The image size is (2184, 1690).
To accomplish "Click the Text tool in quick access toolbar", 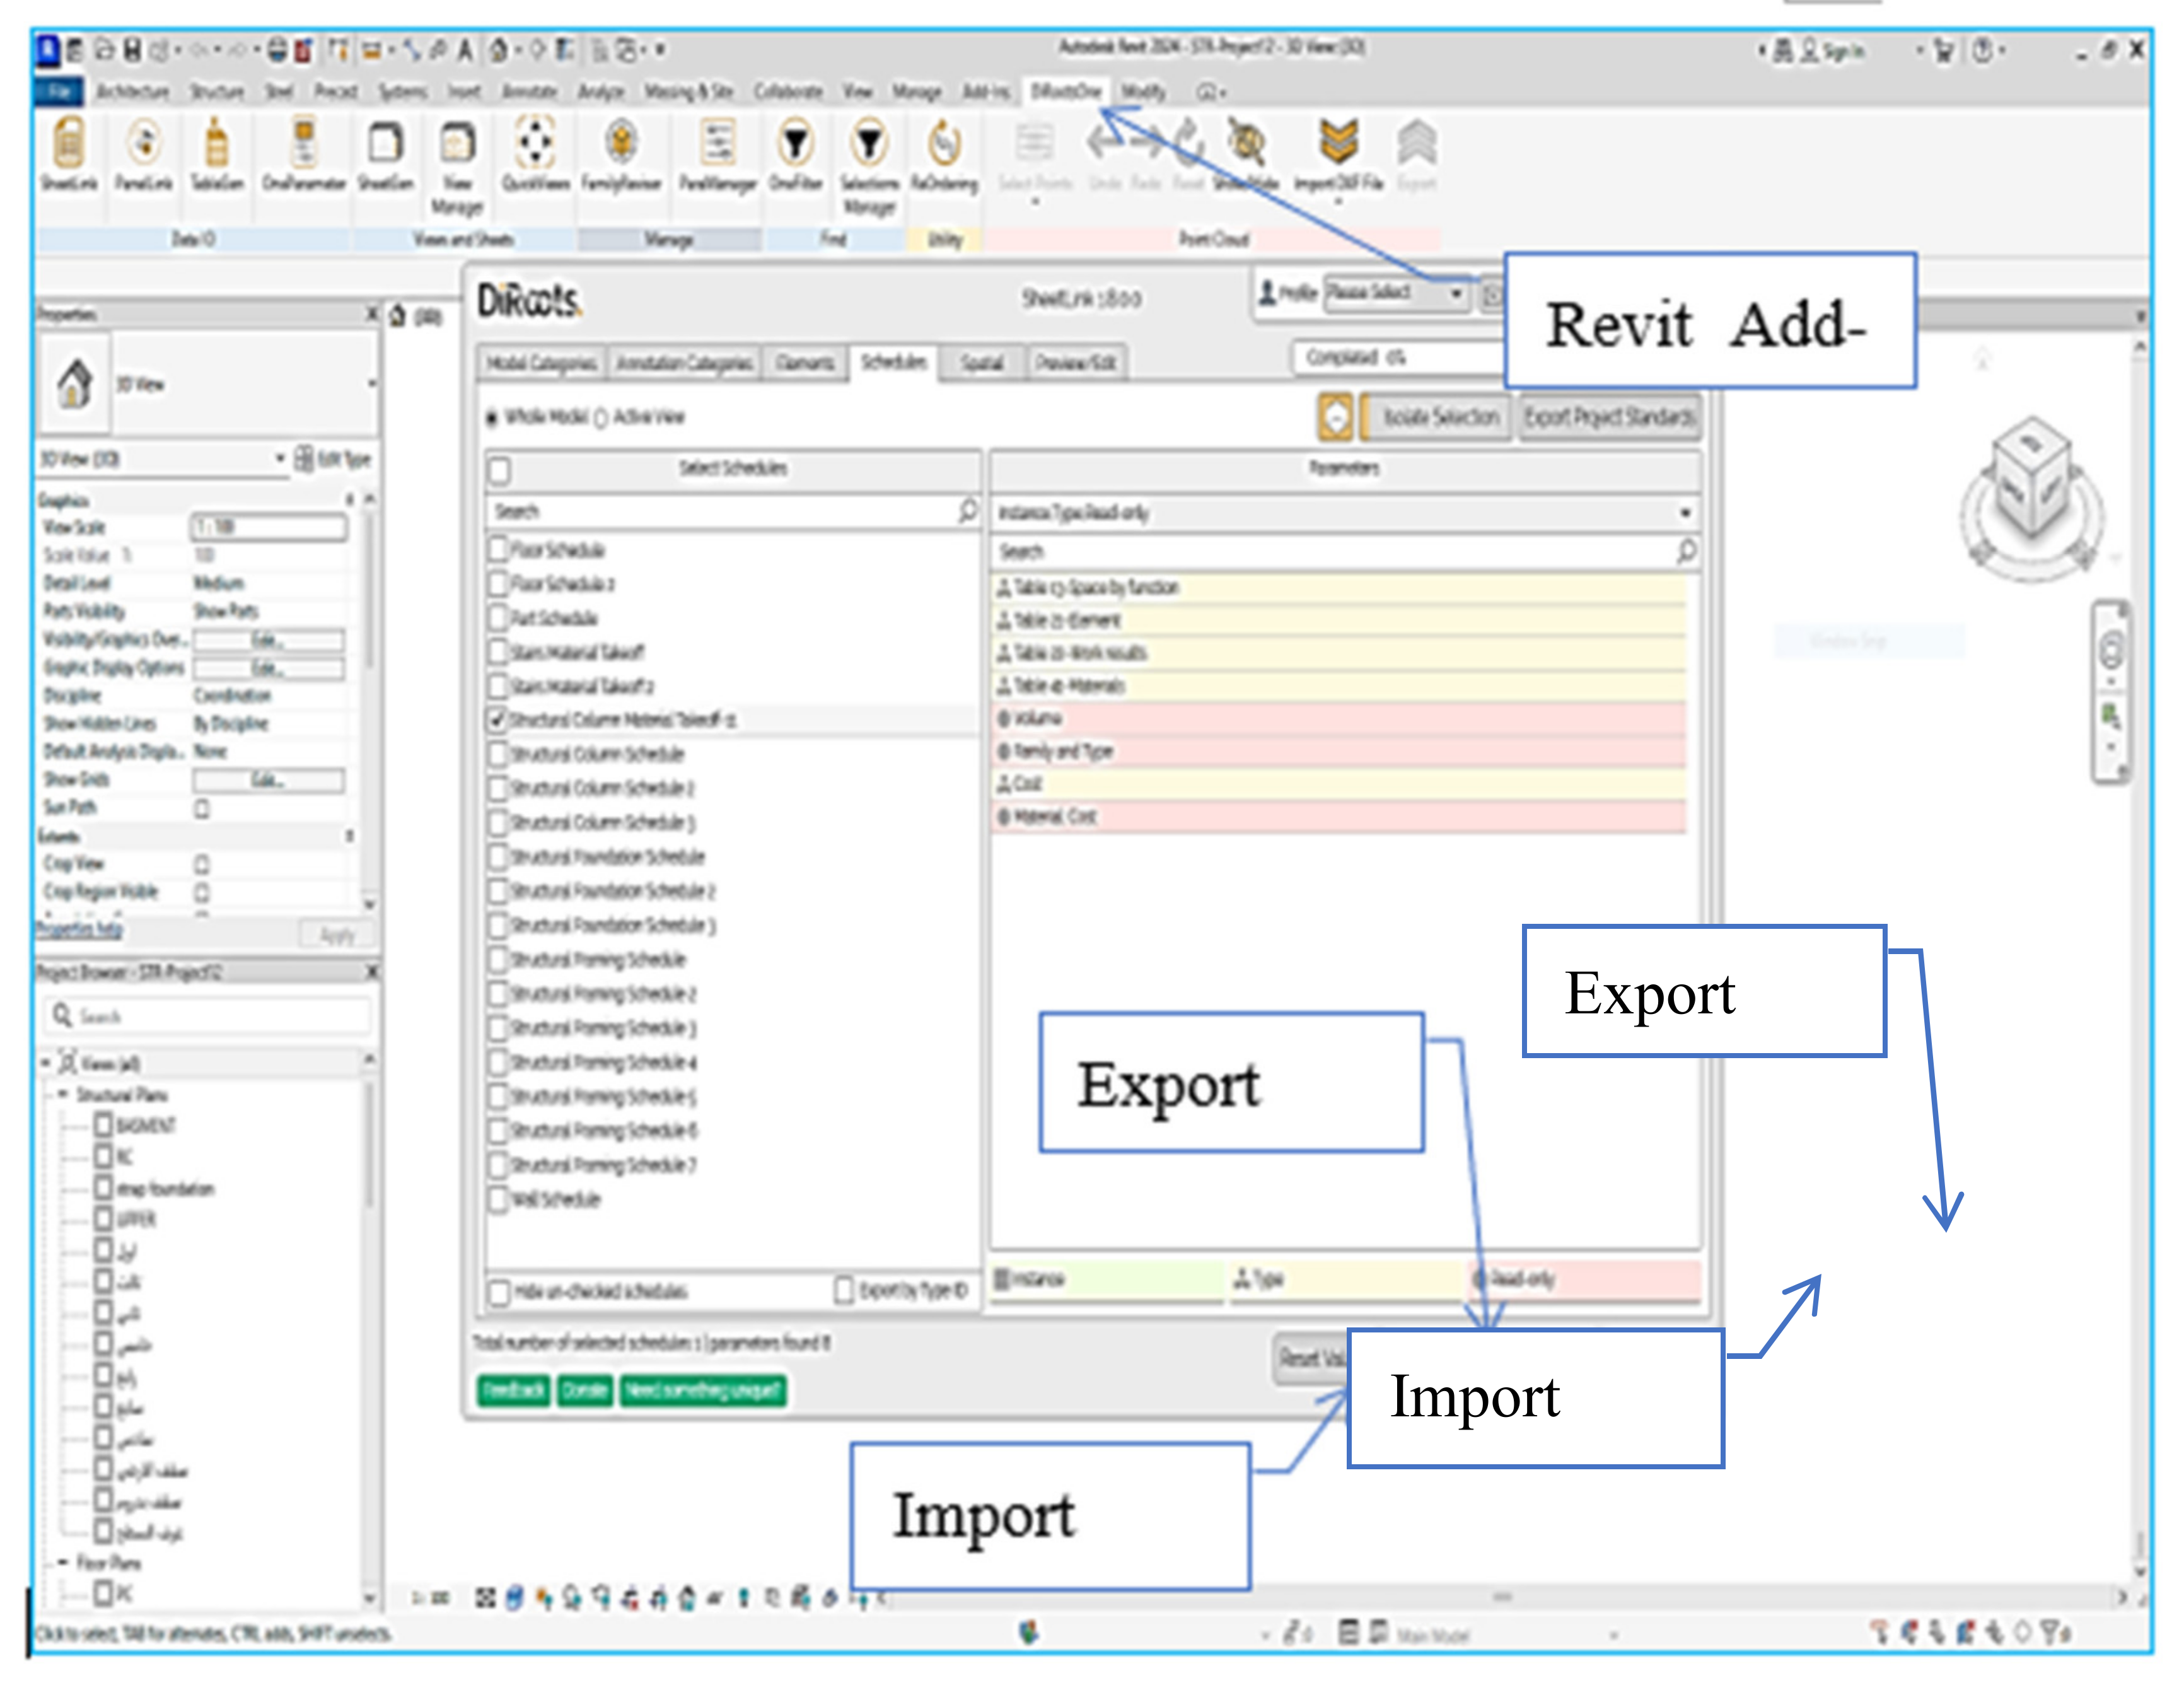I will click(465, 49).
